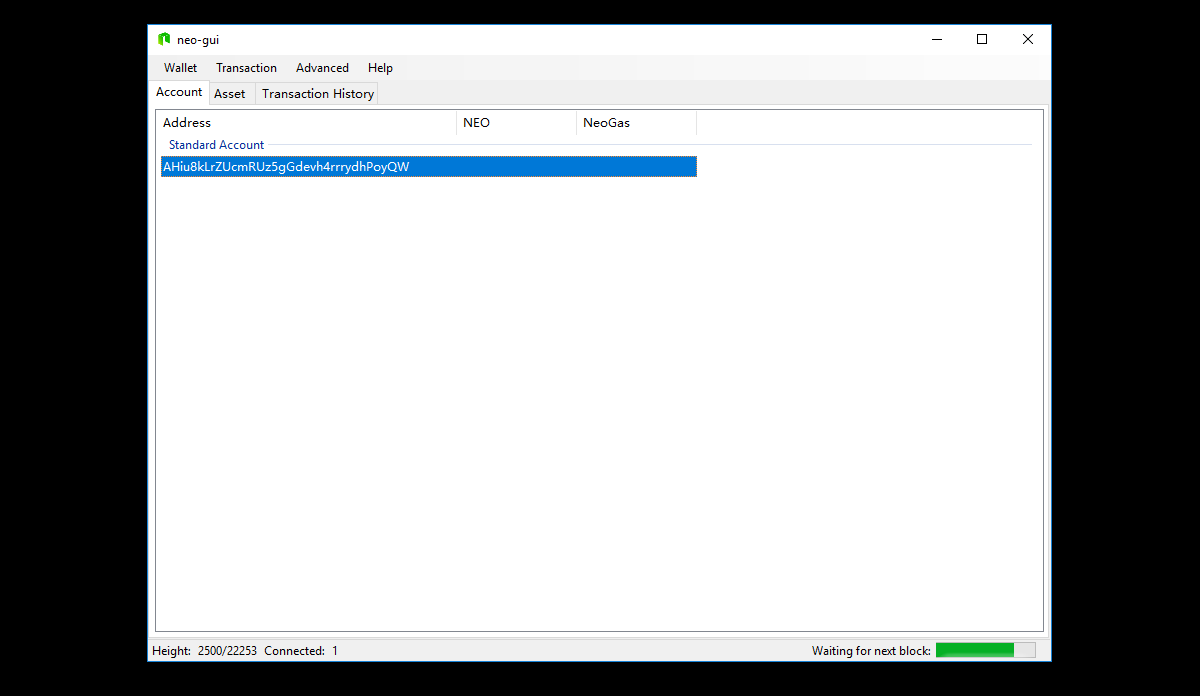Switch to the Asset tab

point(230,94)
